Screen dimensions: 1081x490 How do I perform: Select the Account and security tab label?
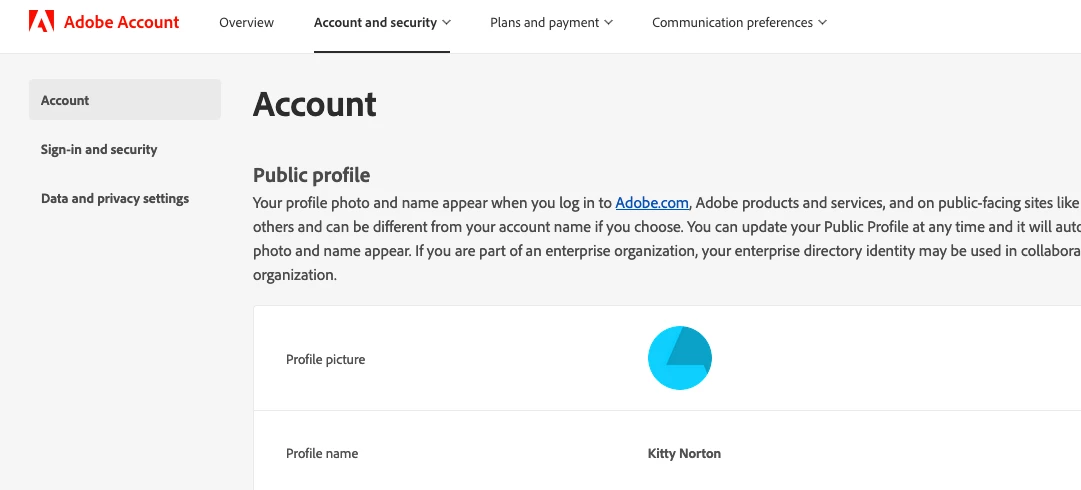tap(375, 23)
